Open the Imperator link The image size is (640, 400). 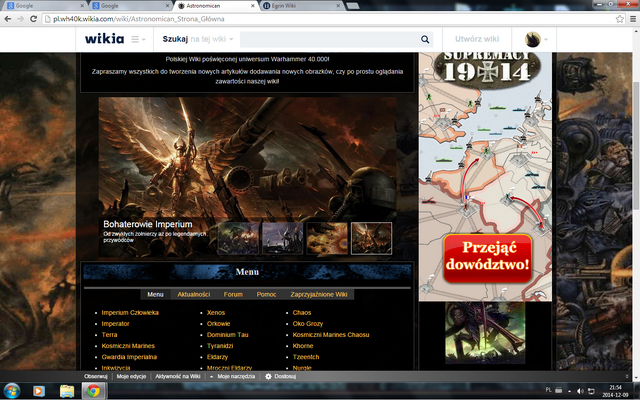(x=116, y=324)
